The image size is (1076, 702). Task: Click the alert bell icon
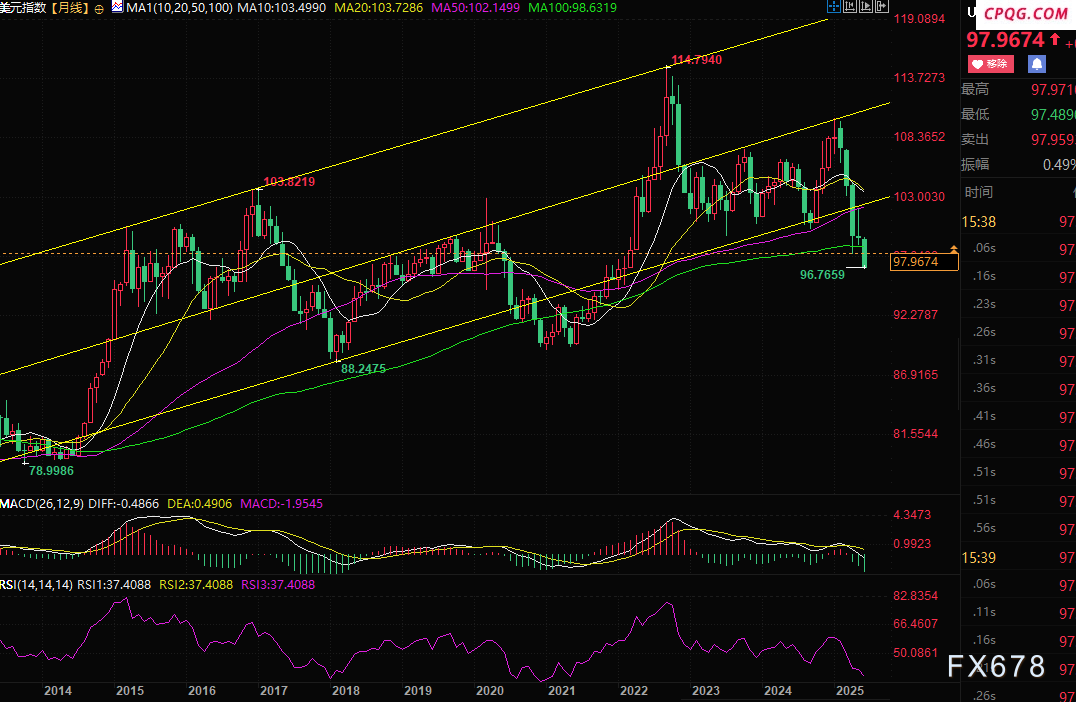pyautogui.click(x=1037, y=64)
